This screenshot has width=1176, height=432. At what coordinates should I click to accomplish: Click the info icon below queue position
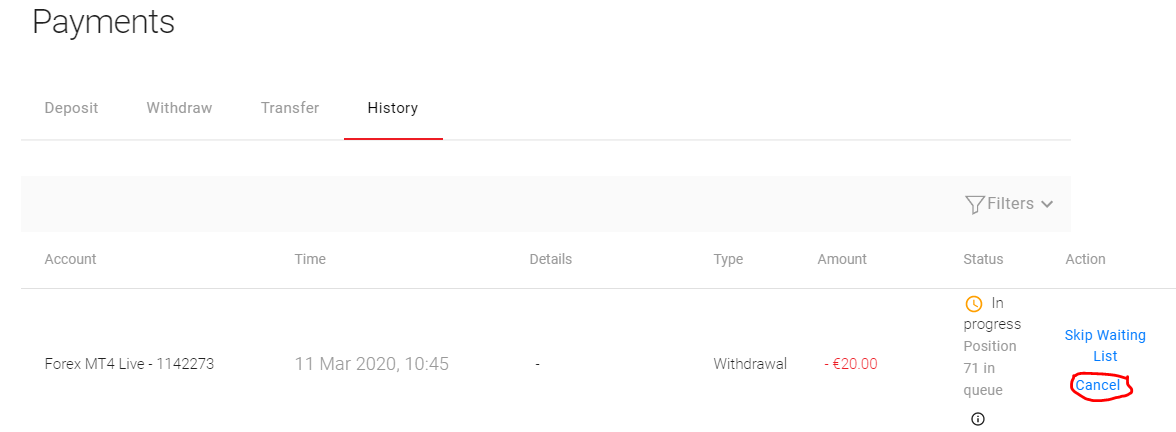click(x=978, y=419)
